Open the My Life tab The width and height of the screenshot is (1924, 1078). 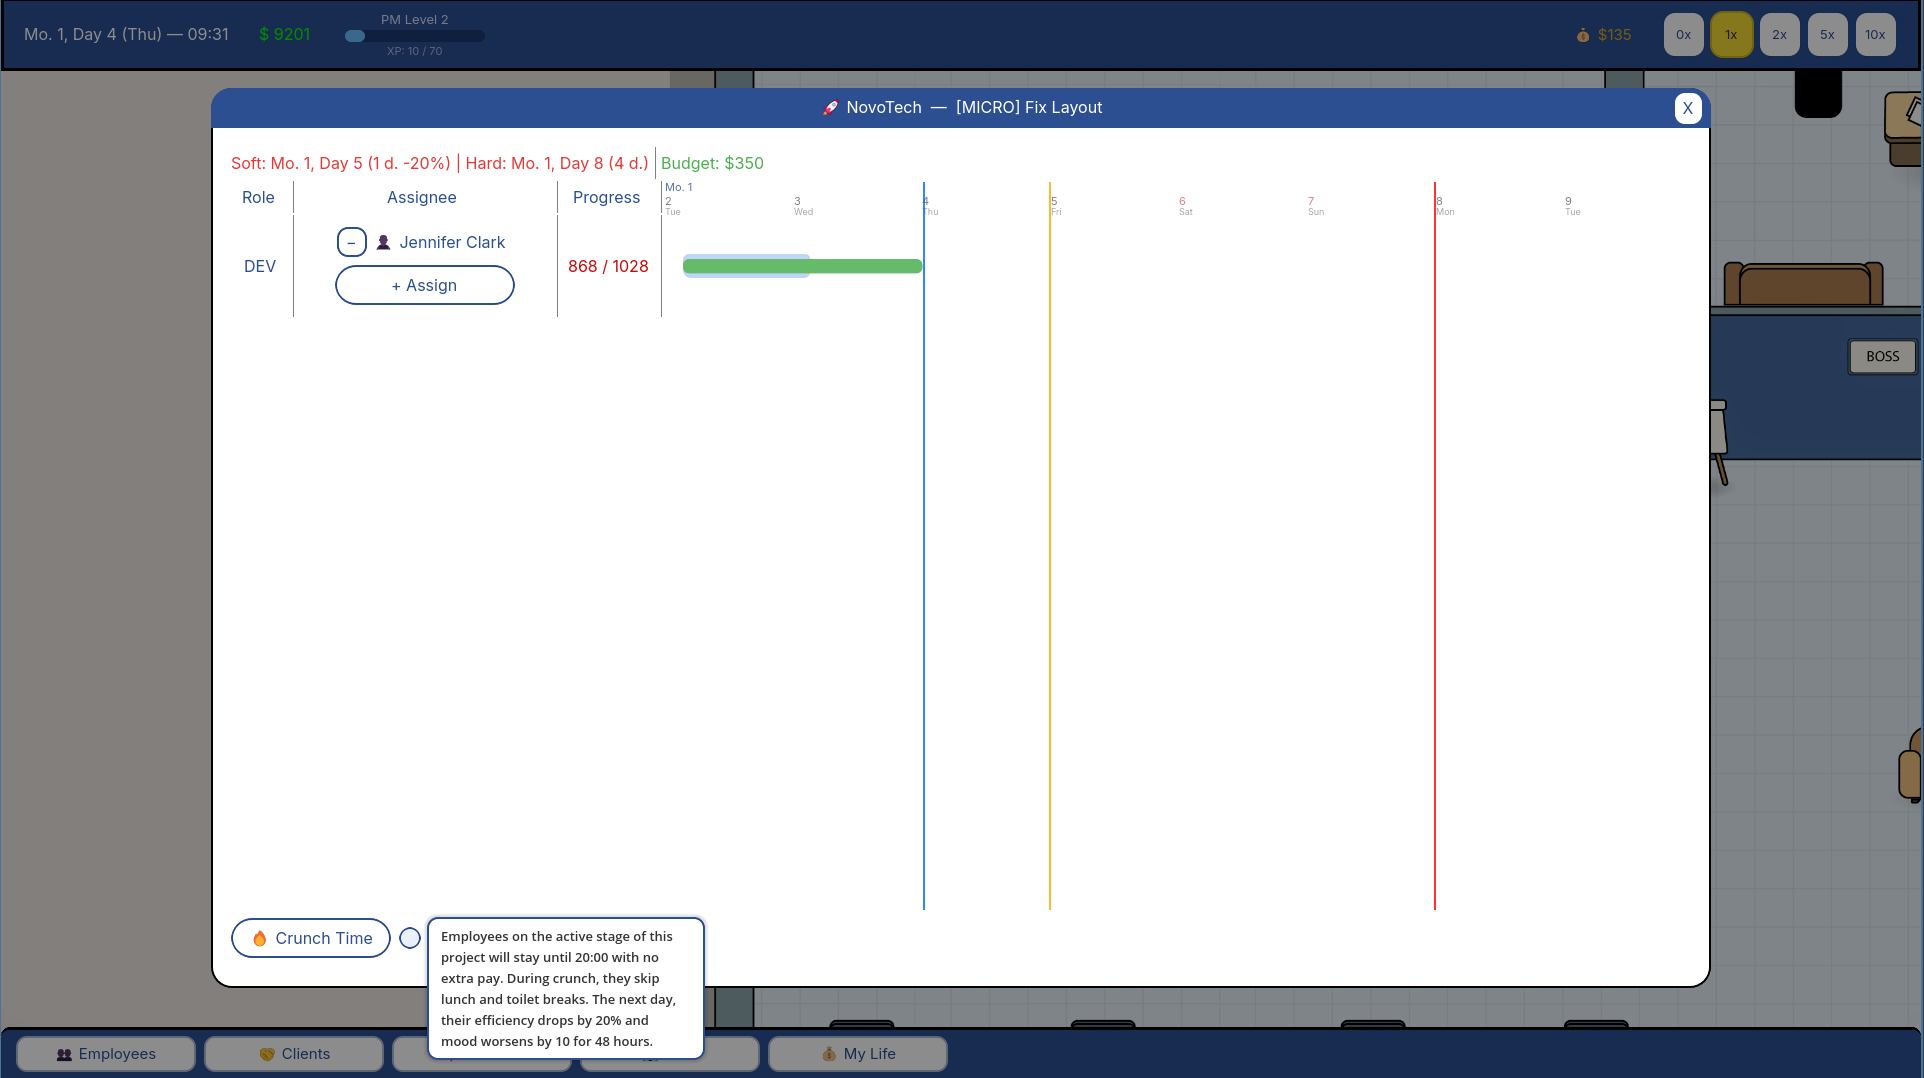coord(858,1054)
